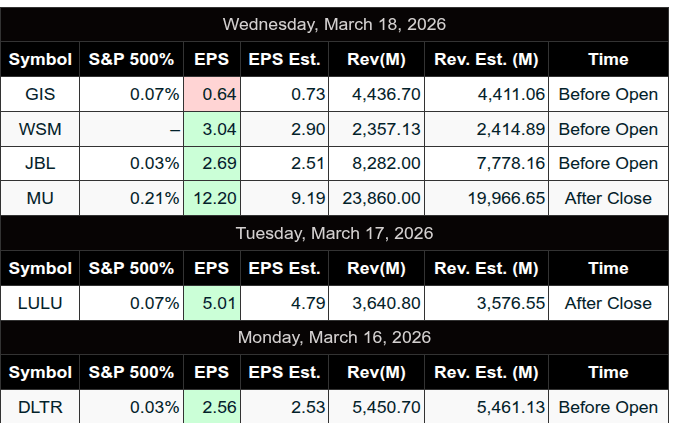
Task: Click the green MU EPS value 12.20
Action: [214, 198]
